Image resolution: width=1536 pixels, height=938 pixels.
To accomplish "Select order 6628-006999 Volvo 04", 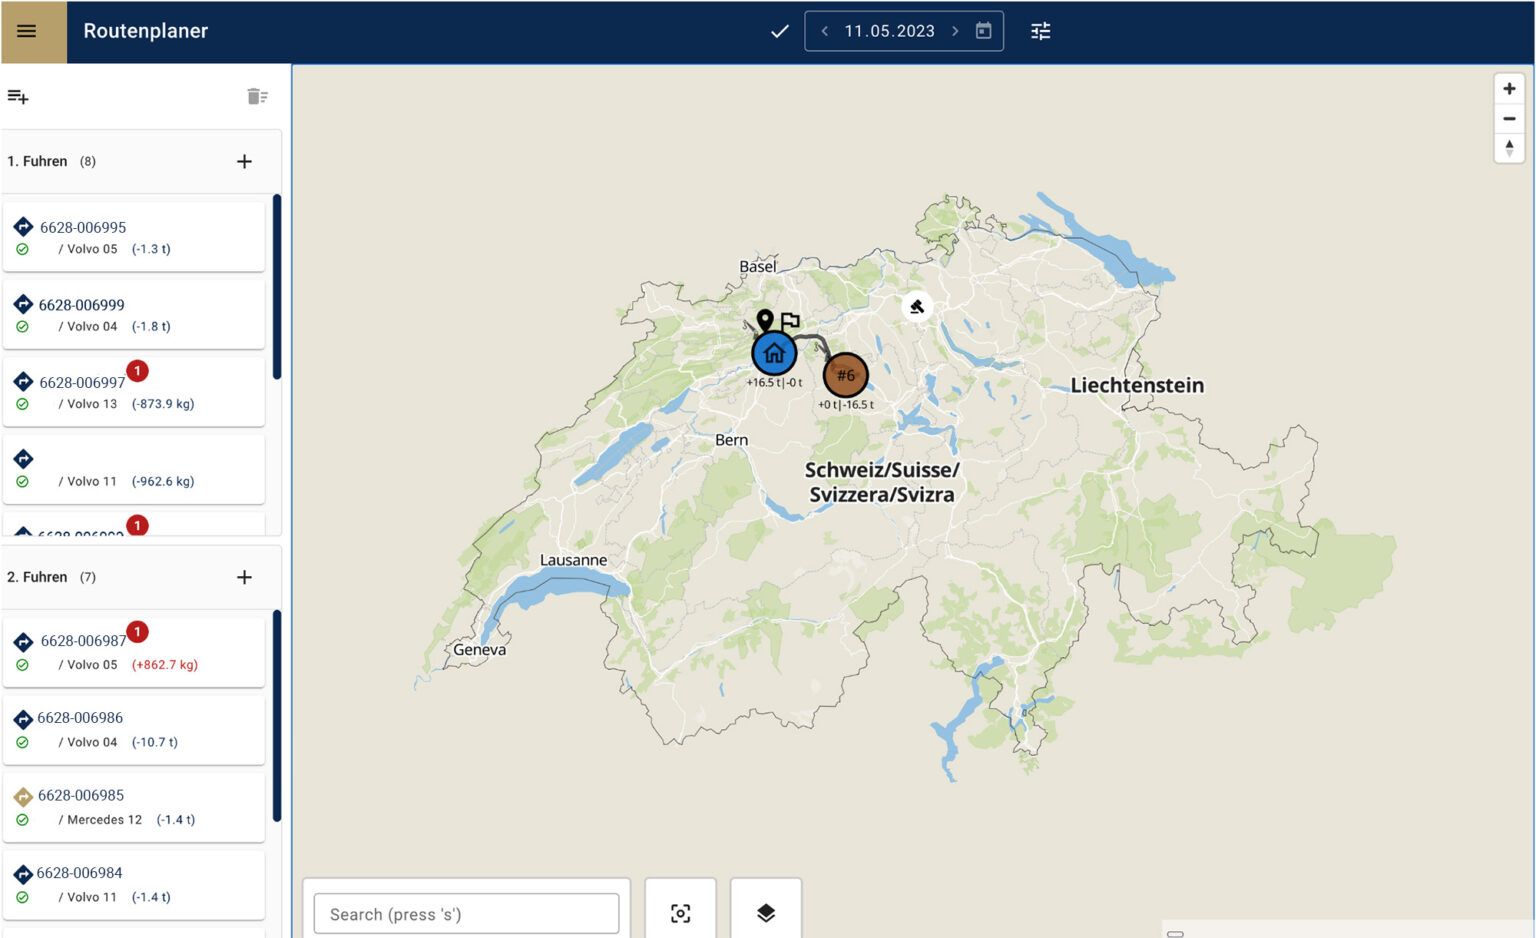I will click(x=133, y=314).
